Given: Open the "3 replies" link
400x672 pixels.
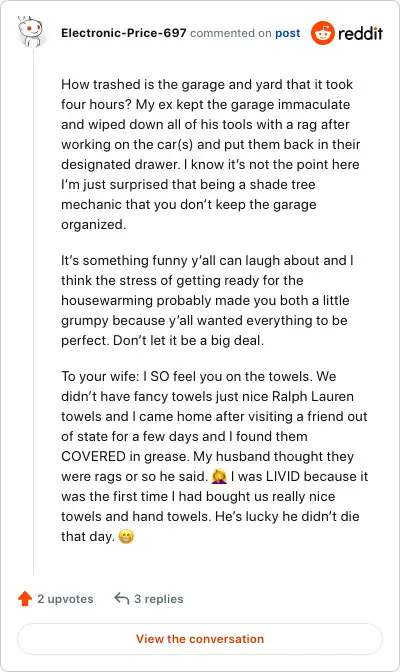Looking at the screenshot, I should [159, 599].
